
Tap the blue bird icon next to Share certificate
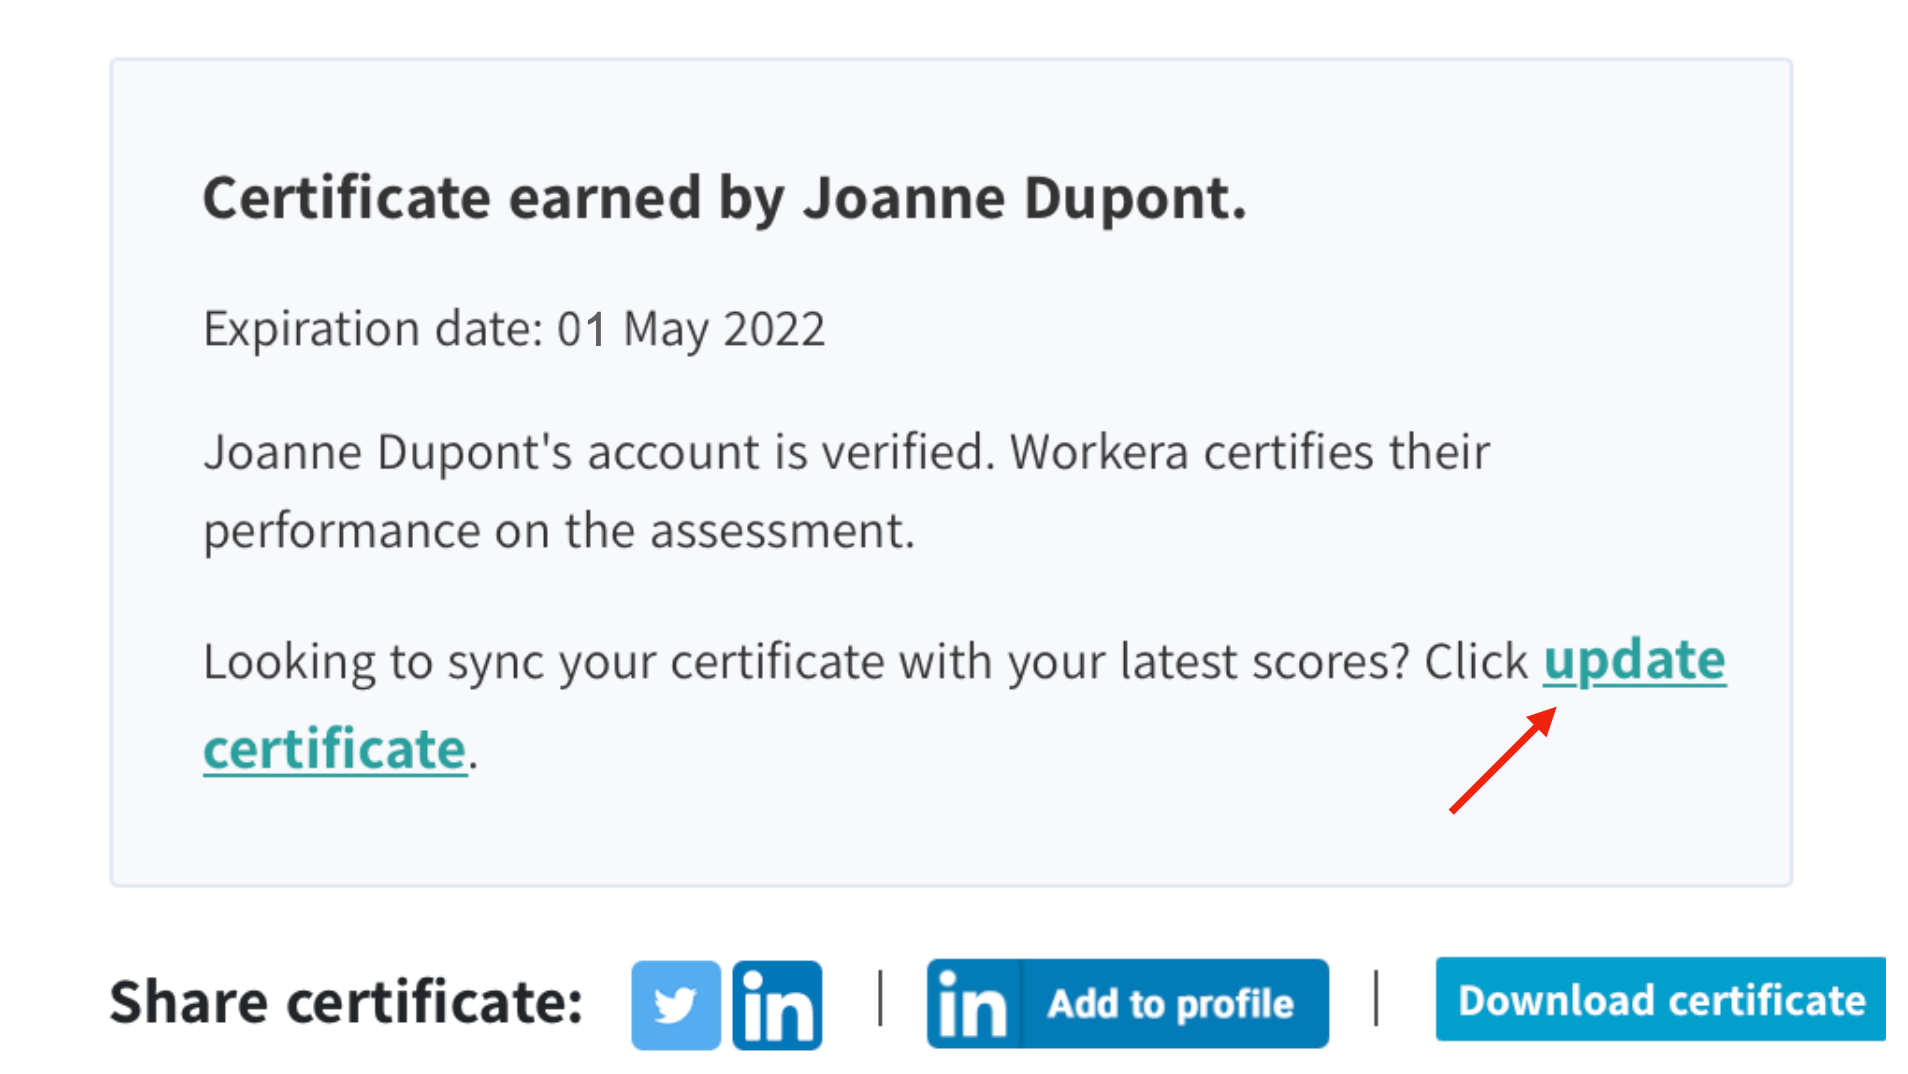(676, 1003)
